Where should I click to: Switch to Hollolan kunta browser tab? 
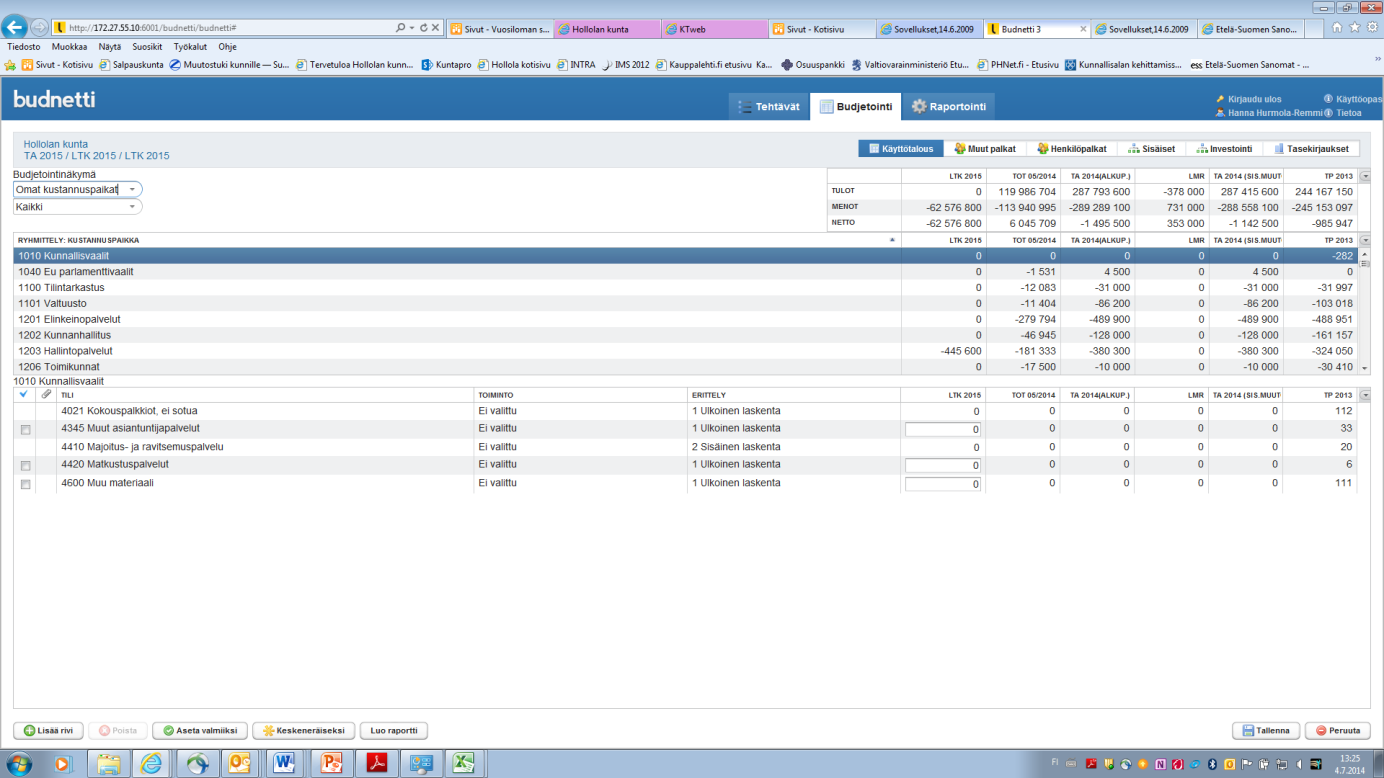tap(606, 29)
